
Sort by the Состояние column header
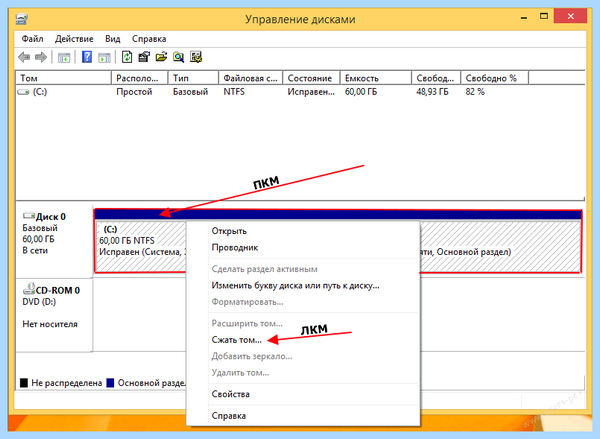click(311, 78)
